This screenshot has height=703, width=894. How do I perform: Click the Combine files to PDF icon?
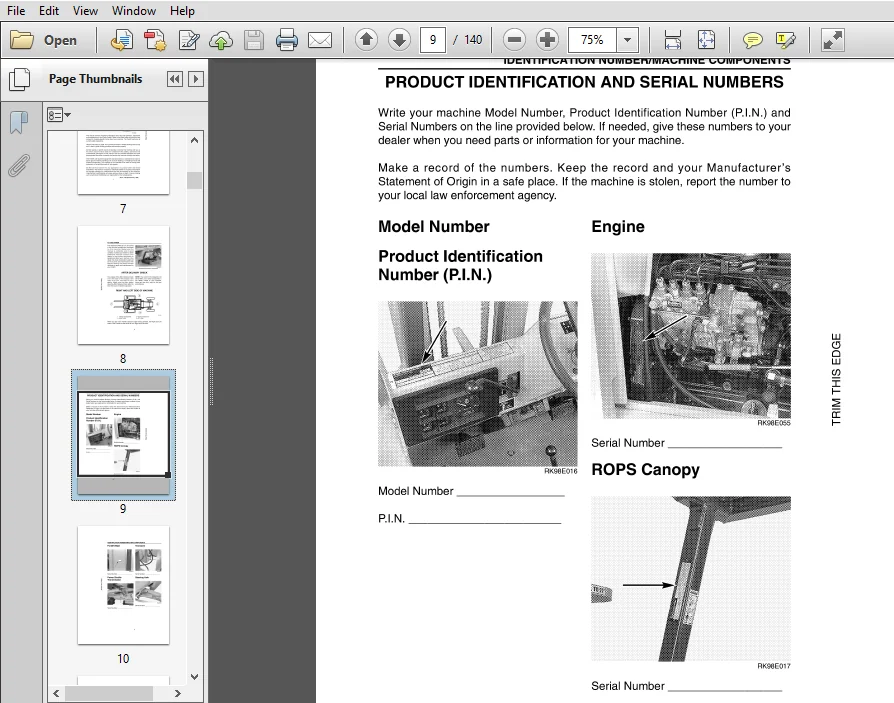click(x=155, y=40)
